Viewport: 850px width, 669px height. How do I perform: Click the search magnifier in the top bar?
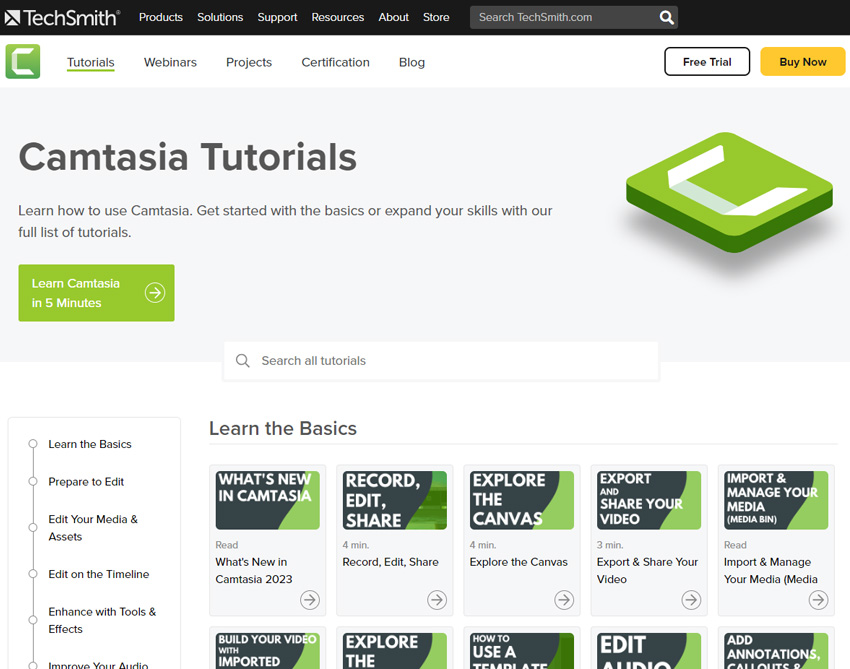point(666,17)
